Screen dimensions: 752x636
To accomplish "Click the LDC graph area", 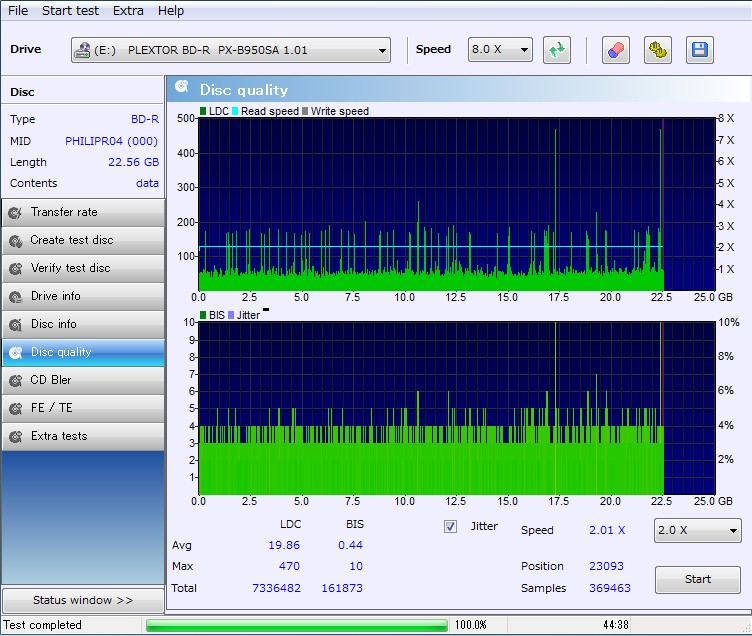I will point(457,204).
